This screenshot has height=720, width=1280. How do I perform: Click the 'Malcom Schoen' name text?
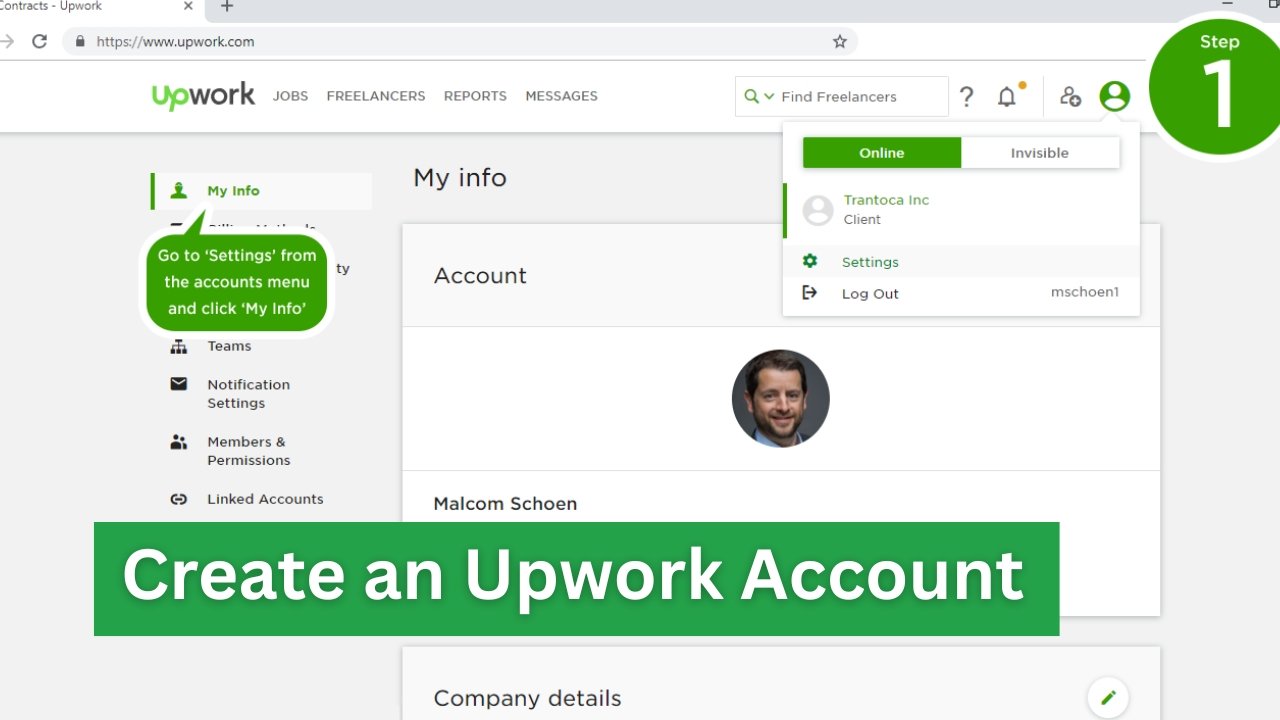[505, 504]
